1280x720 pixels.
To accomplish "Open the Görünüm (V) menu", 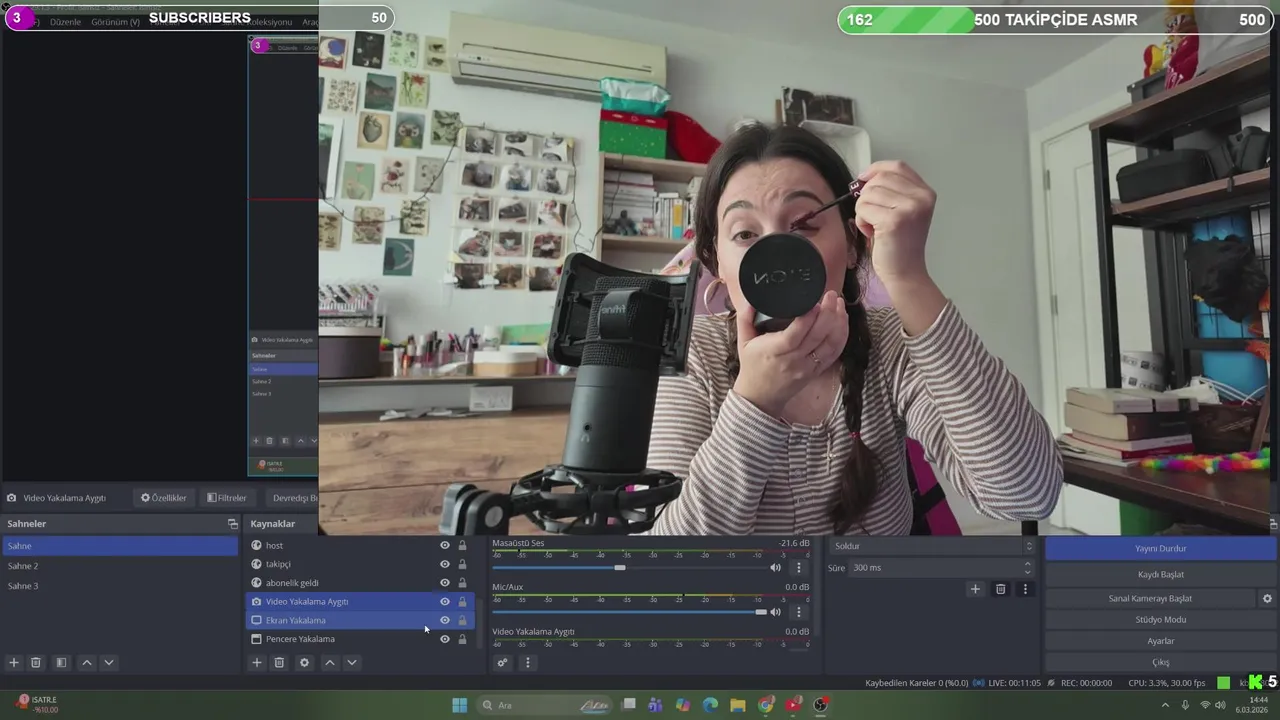I will [x=115, y=22].
